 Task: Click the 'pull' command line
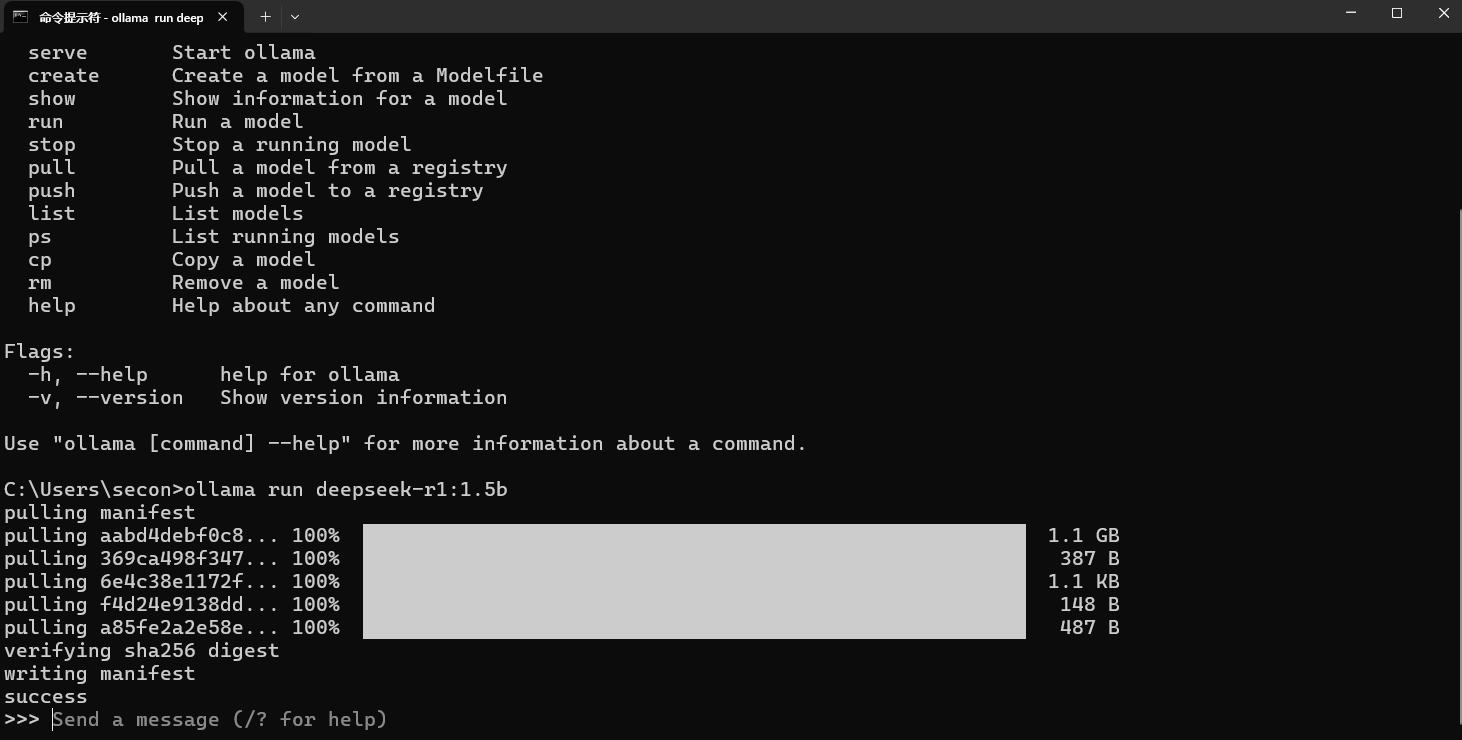pos(268,168)
